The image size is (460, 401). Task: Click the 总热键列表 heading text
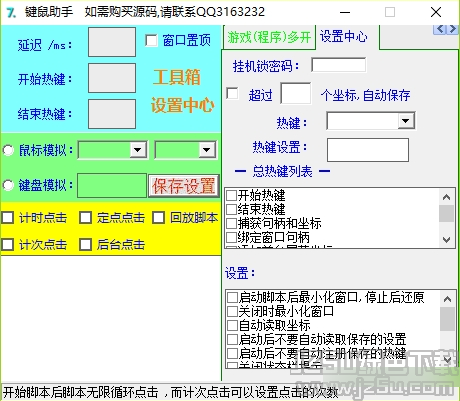[282, 171]
